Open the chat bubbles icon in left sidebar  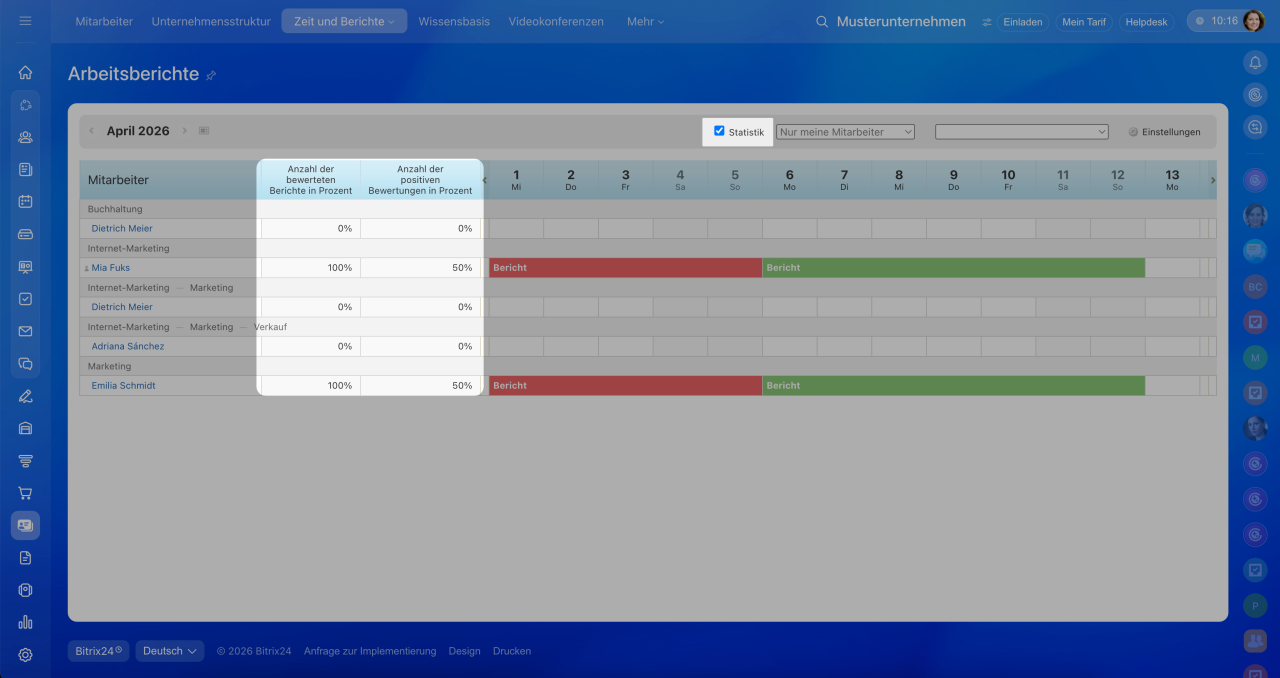(25, 363)
